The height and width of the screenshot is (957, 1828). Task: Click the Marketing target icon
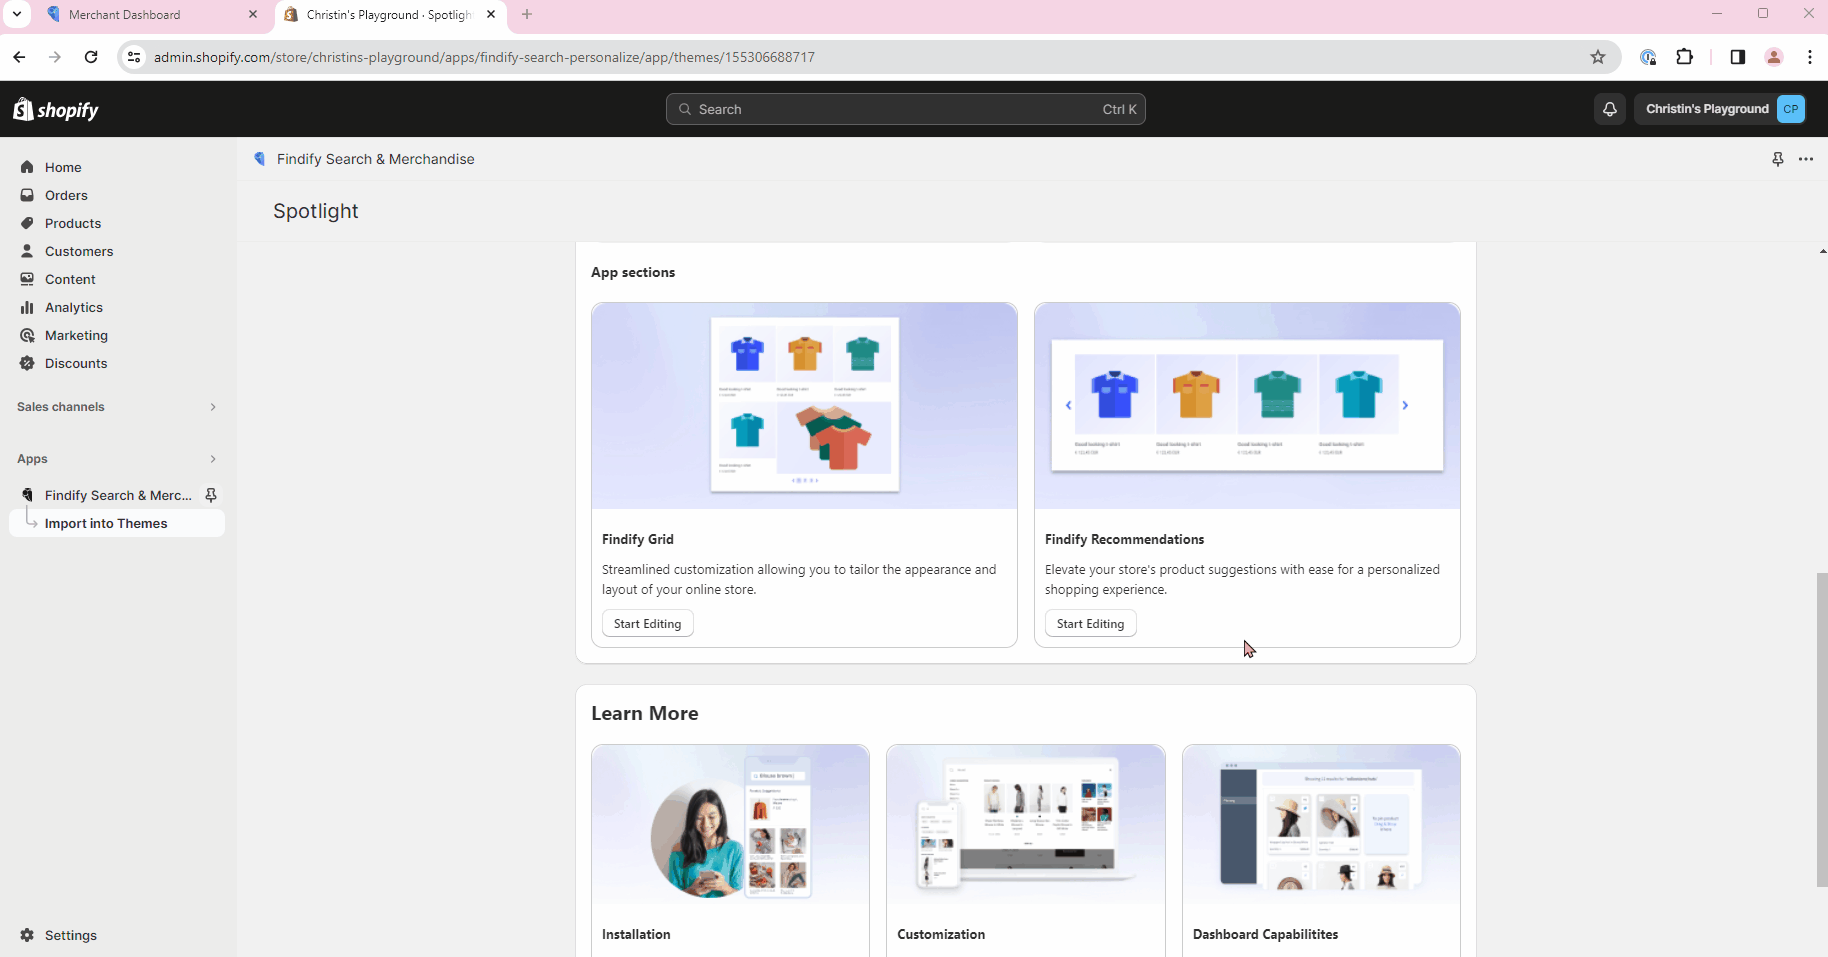pyautogui.click(x=27, y=335)
